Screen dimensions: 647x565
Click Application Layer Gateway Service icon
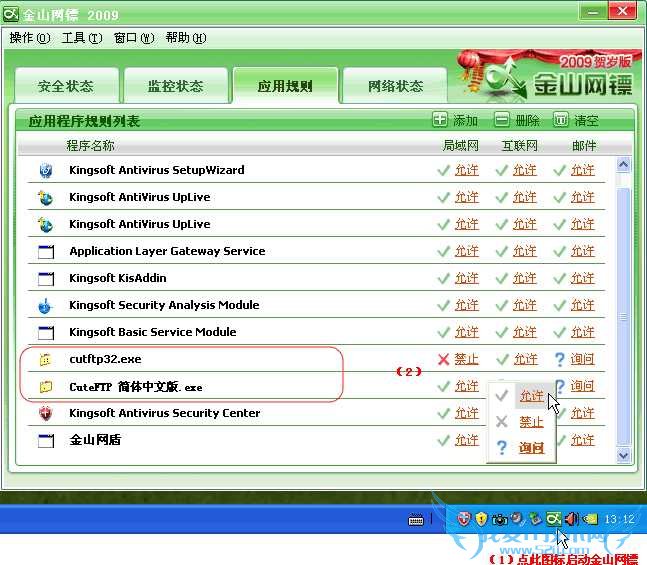tap(46, 251)
